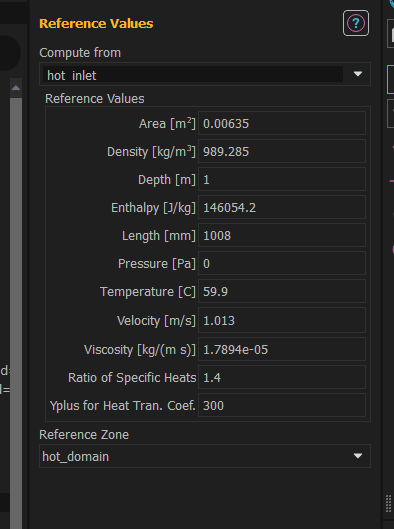Click the Density value field

[282, 151]
